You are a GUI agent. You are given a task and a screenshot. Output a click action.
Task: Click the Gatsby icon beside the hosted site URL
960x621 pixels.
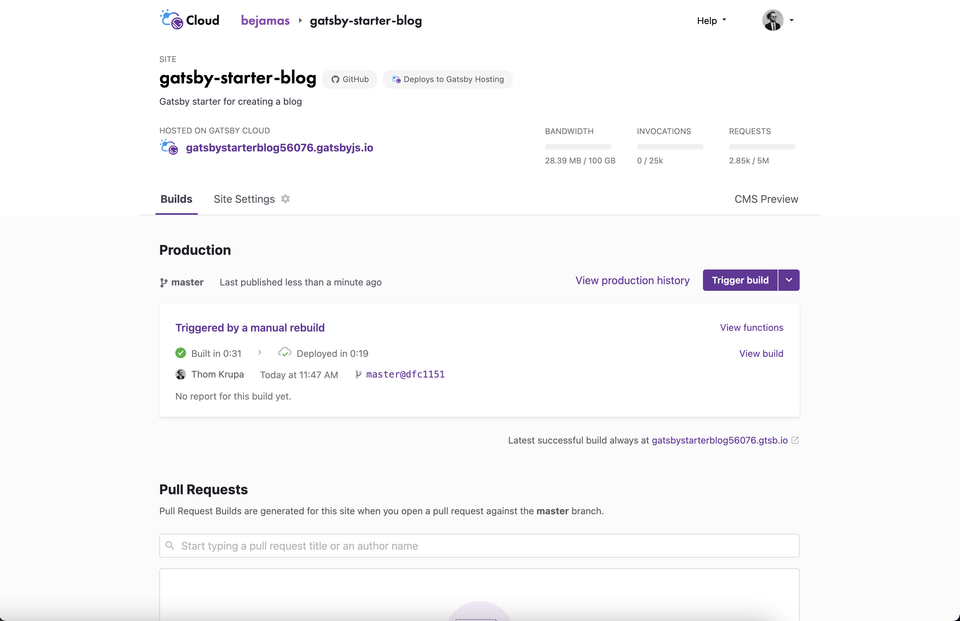(169, 147)
